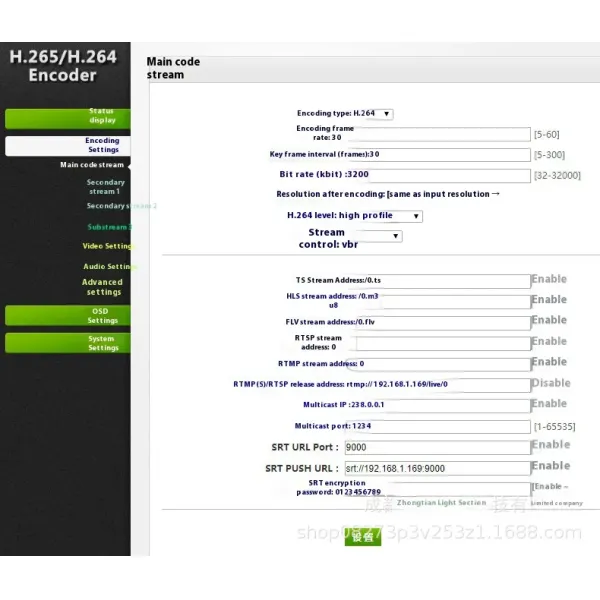Open Video Settings in sidebar

[x=108, y=246]
